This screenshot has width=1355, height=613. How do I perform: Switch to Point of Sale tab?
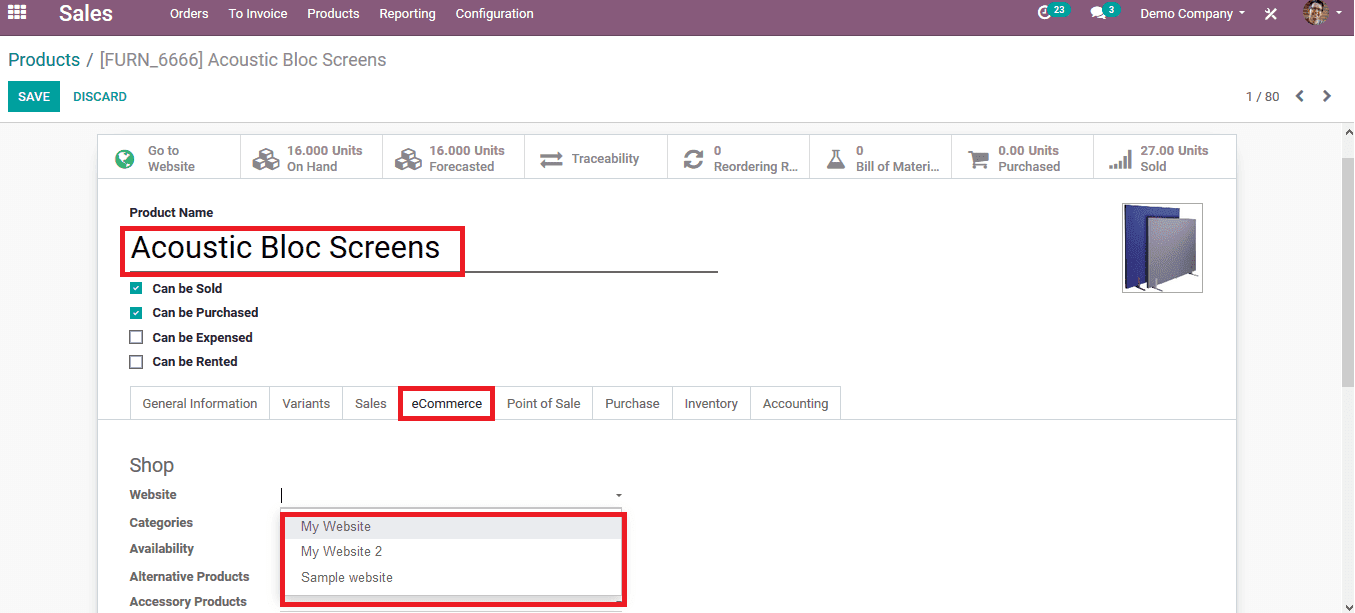tap(543, 403)
